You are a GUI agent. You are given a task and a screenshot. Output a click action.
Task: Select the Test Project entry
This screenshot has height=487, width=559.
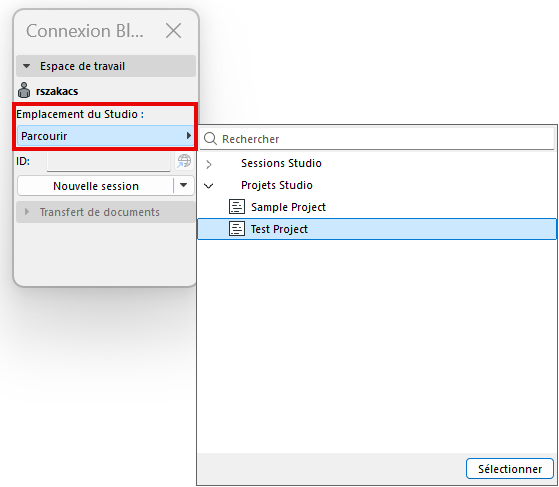[x=377, y=229]
